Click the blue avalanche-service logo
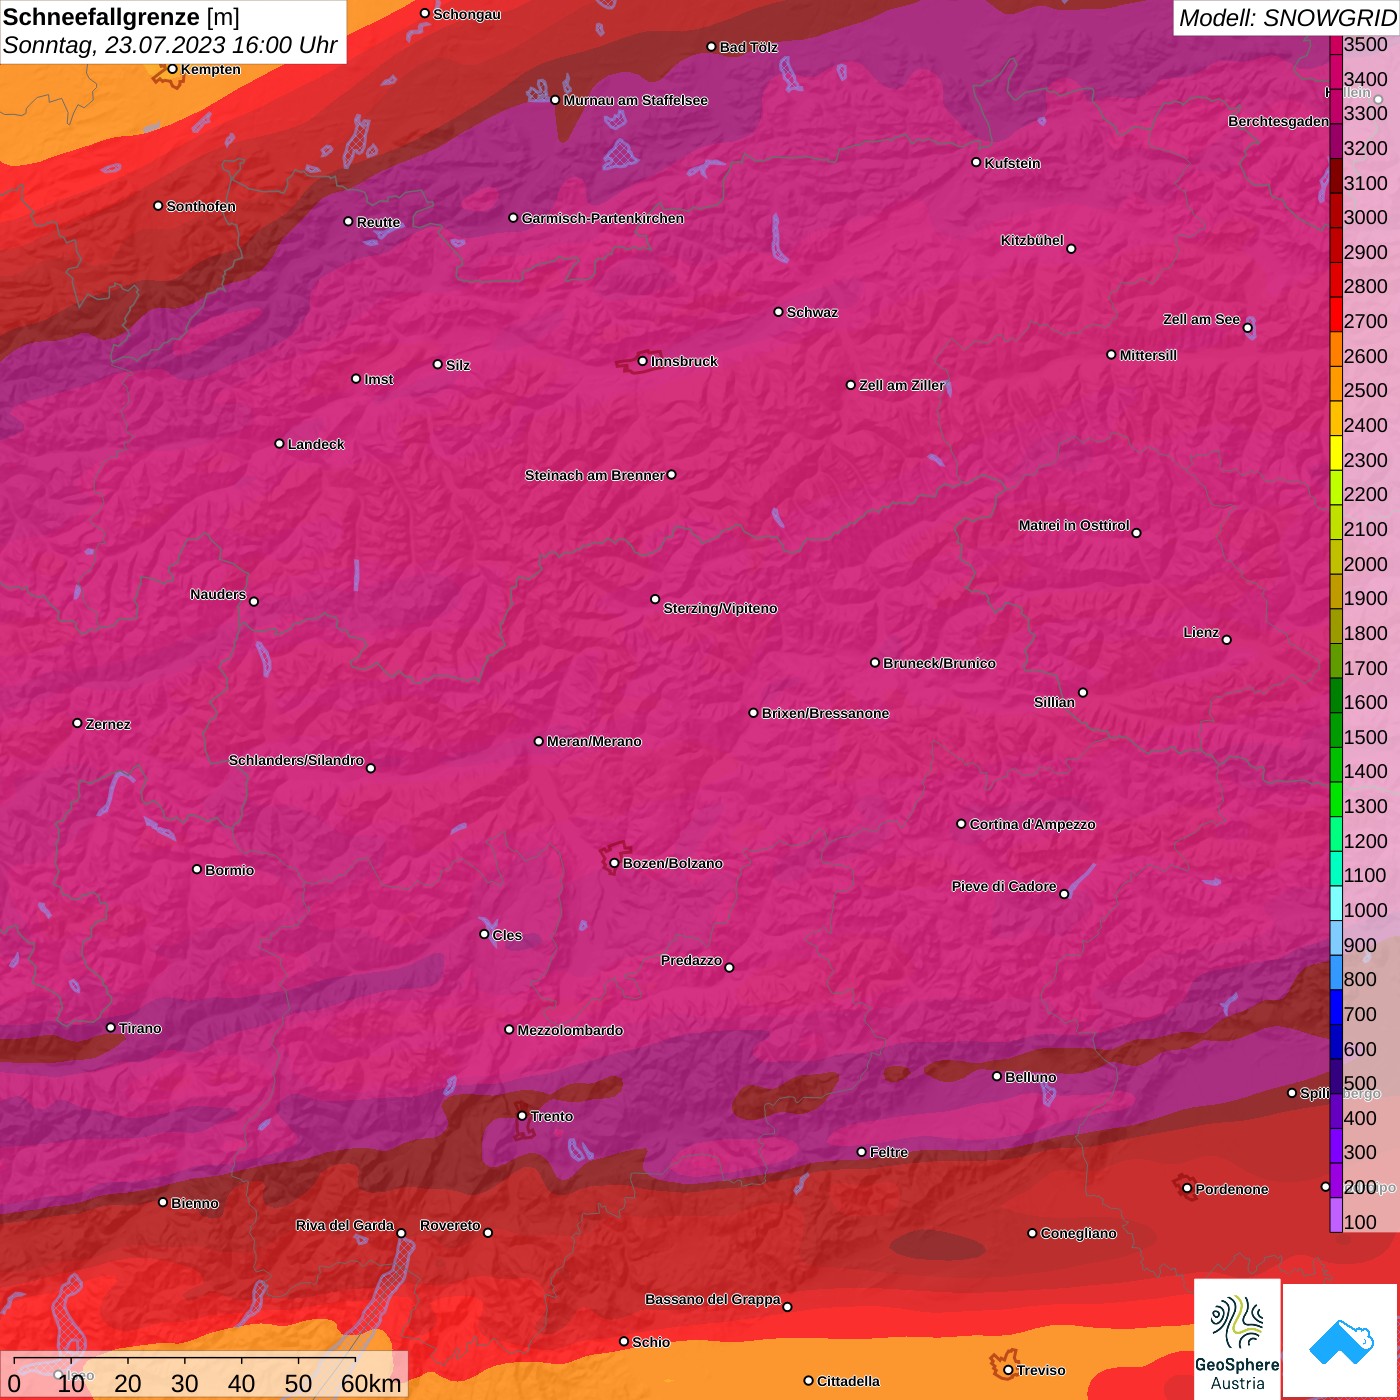 [1341, 1342]
